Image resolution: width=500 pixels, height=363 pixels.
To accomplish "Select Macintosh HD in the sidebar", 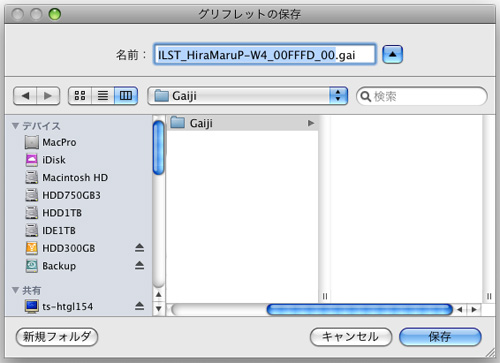I will pyautogui.click(x=78, y=178).
